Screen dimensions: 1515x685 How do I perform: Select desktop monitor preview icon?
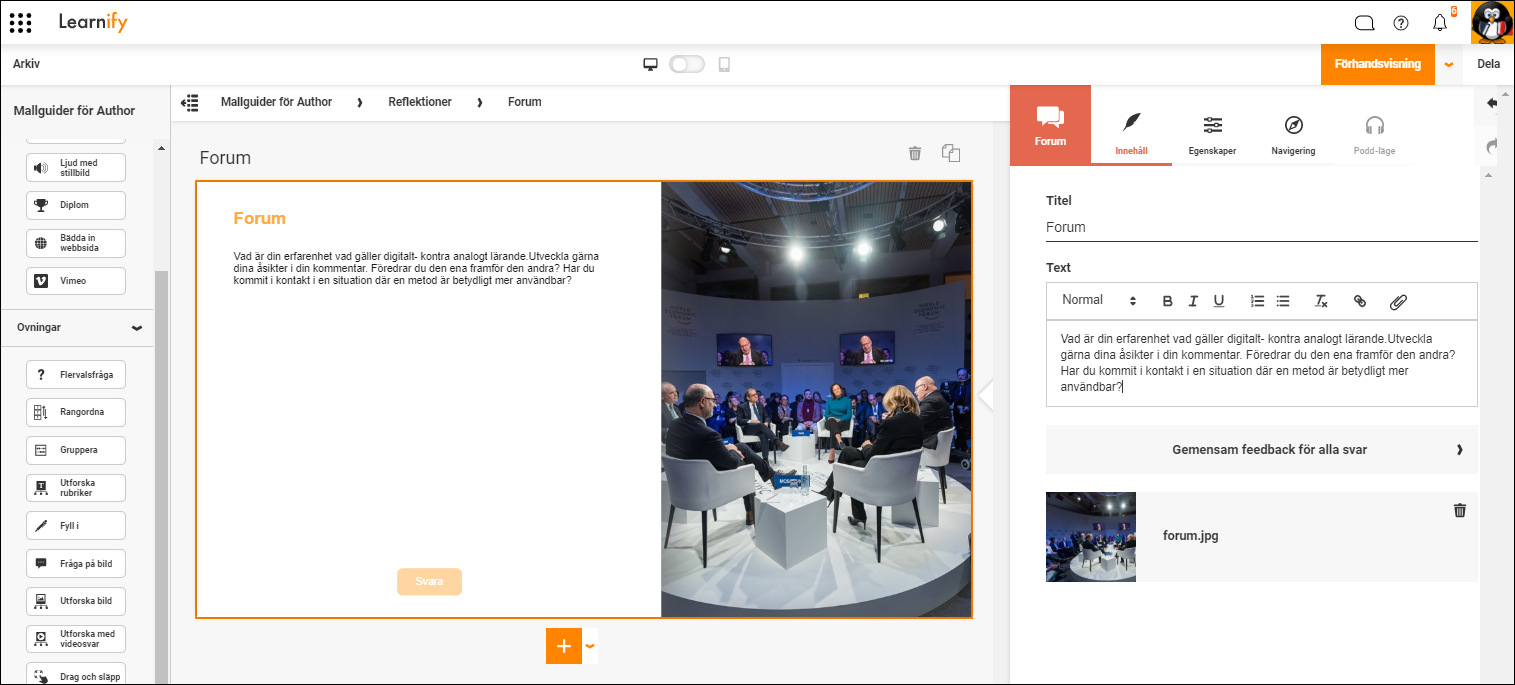coord(650,64)
